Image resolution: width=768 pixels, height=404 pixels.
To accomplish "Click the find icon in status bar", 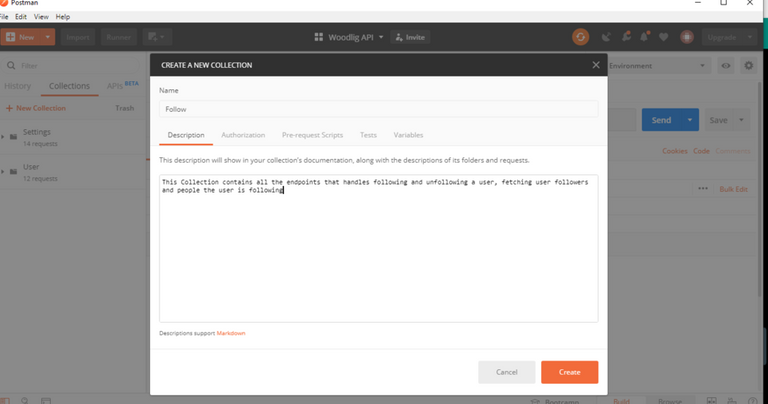I will click(x=24, y=401).
